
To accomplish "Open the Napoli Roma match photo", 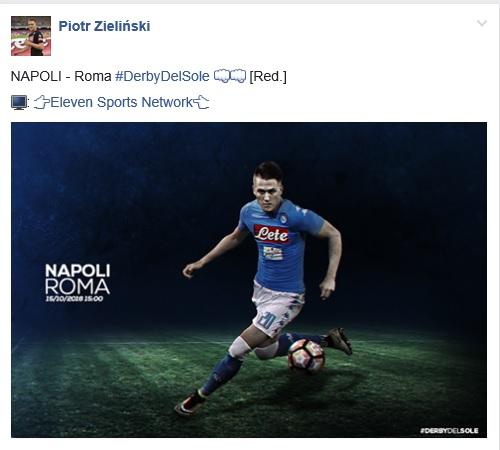I will (249, 280).
